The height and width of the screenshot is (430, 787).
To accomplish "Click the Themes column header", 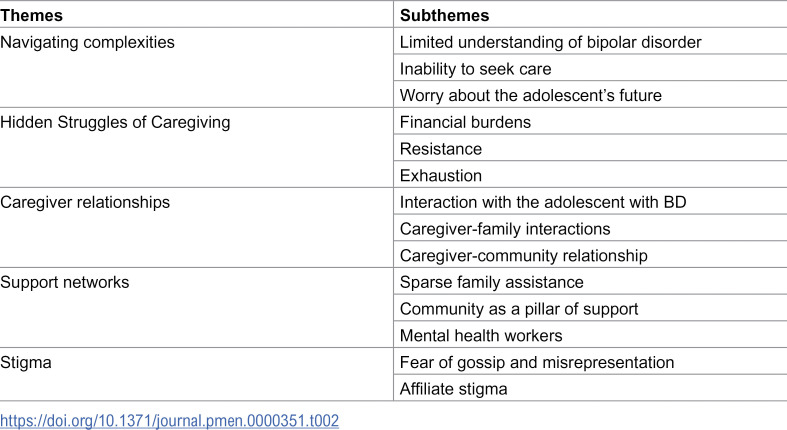I will coord(196,14).
